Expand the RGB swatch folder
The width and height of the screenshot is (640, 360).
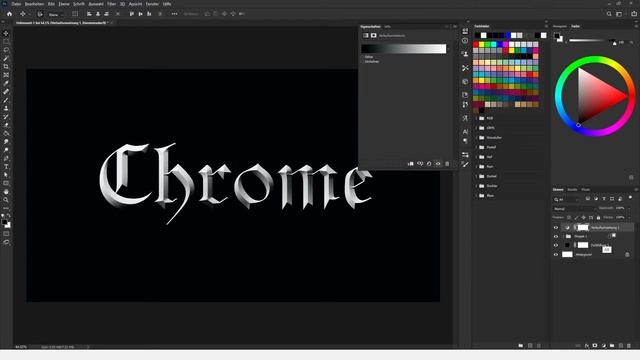[x=476, y=118]
